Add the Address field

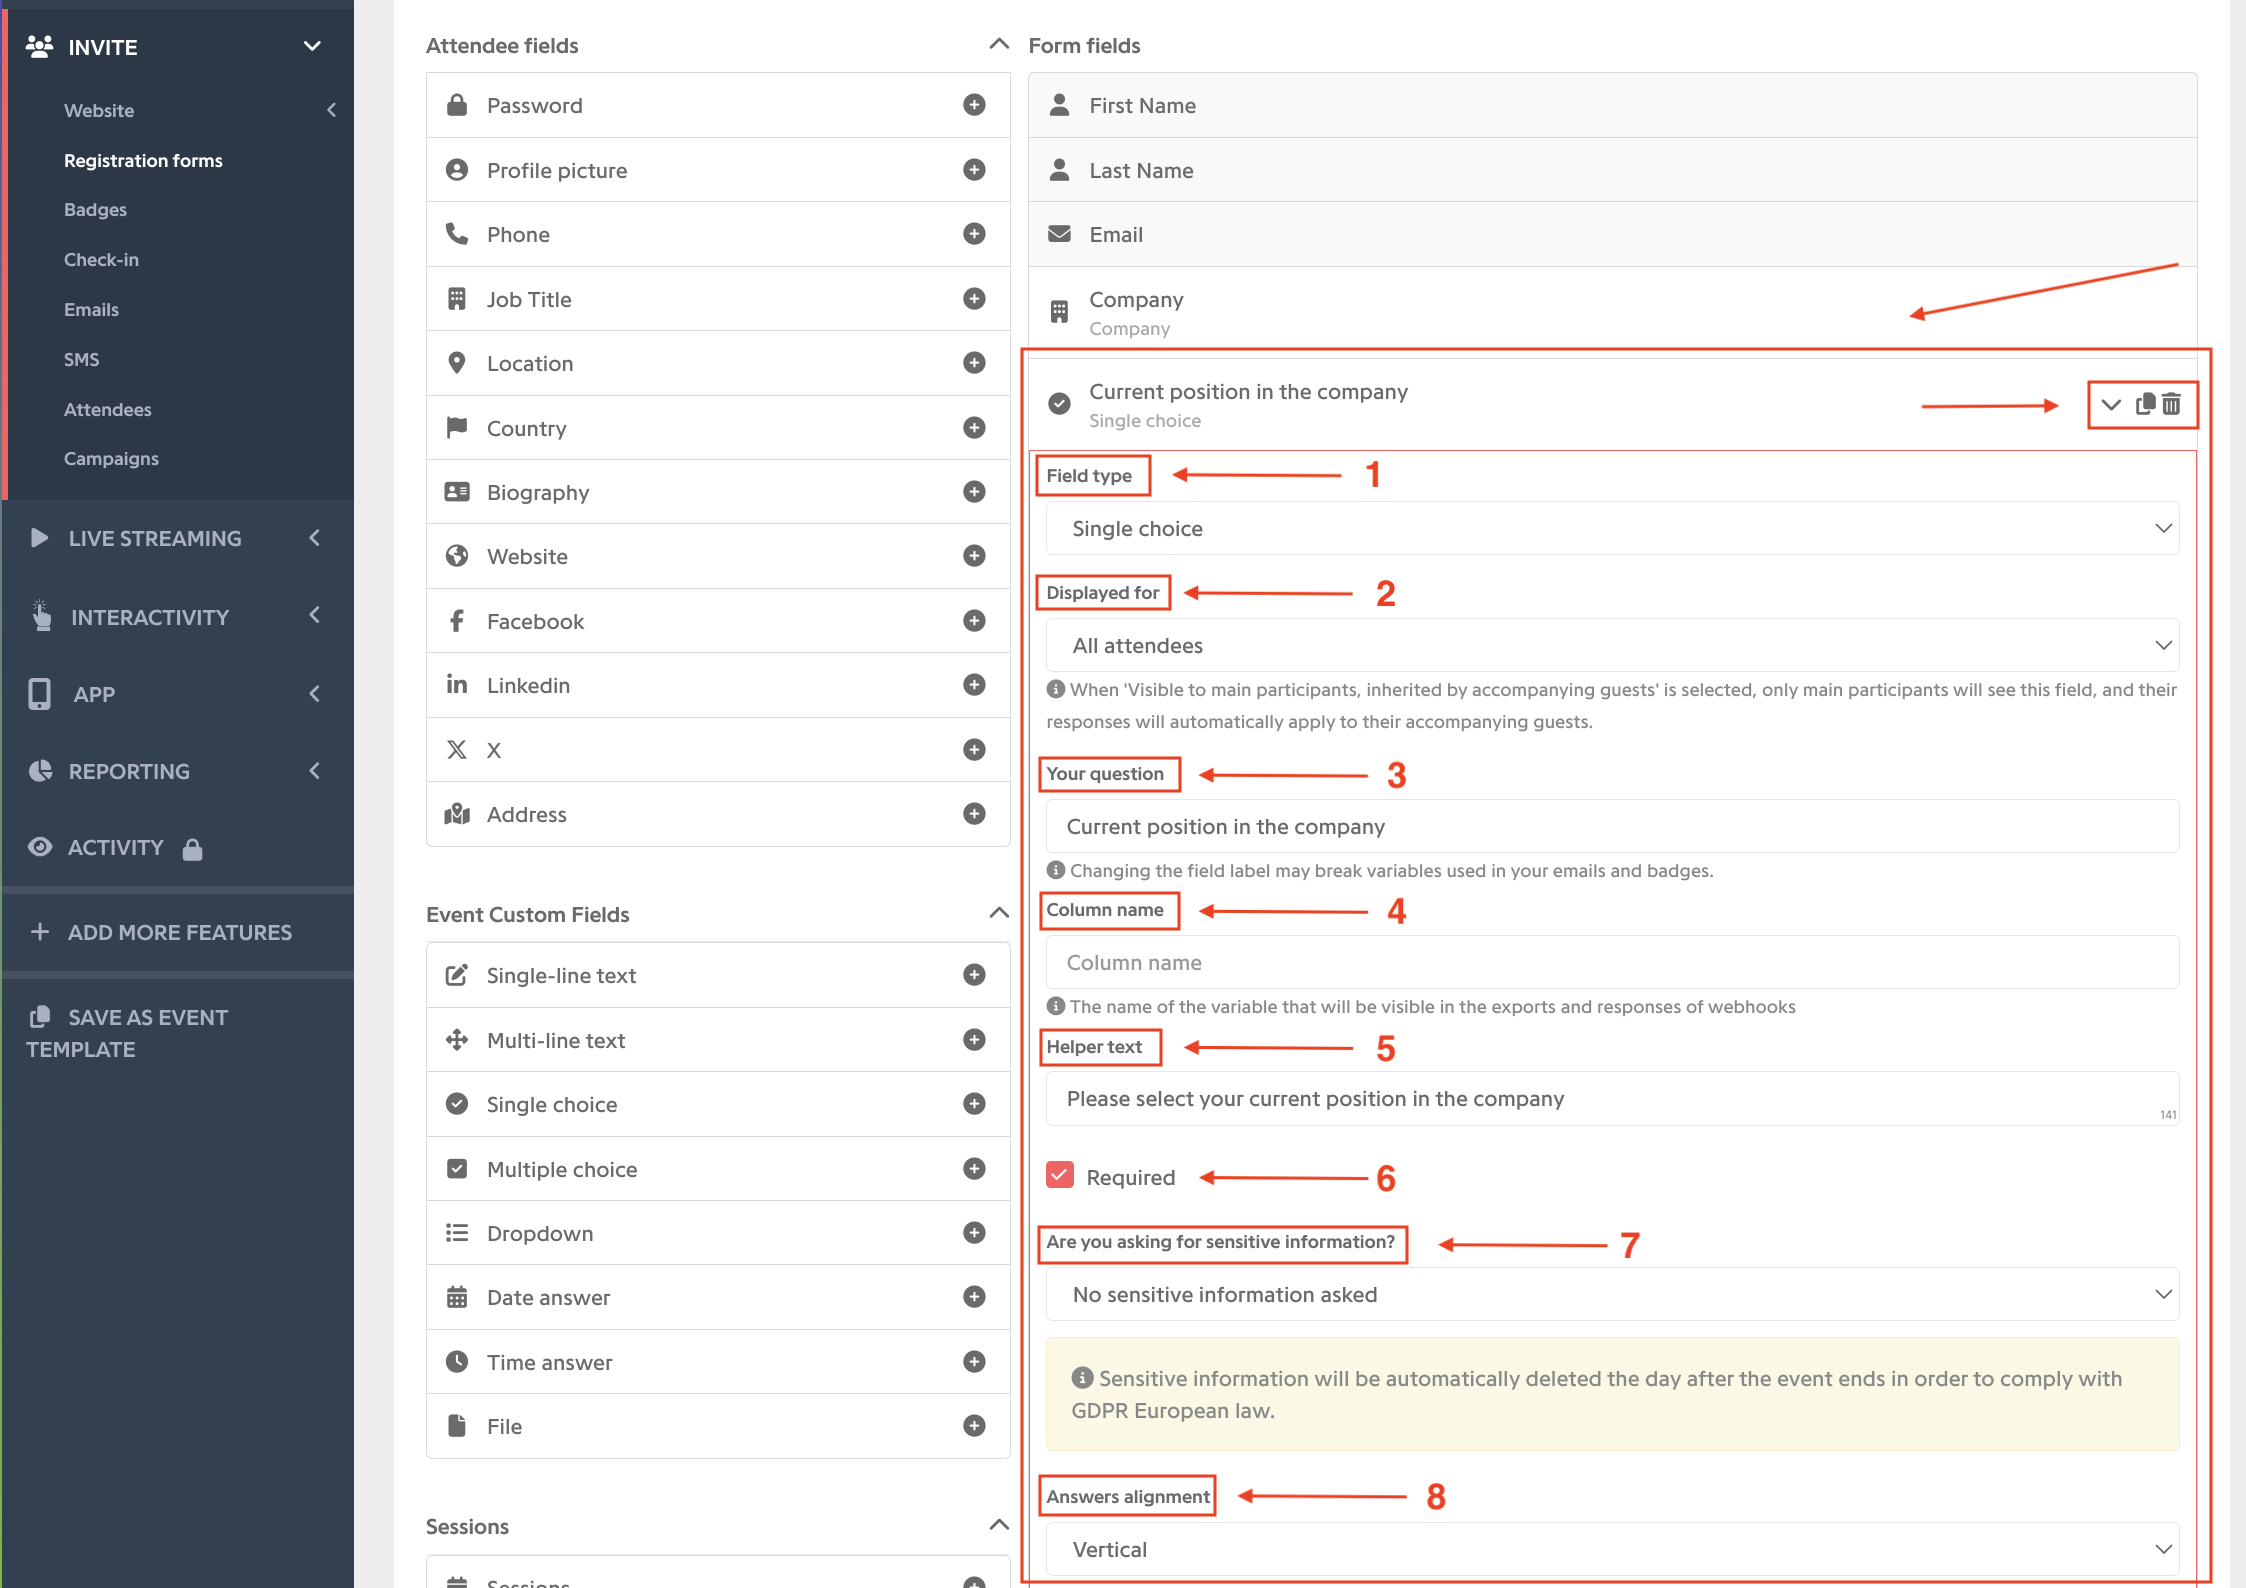tap(974, 814)
